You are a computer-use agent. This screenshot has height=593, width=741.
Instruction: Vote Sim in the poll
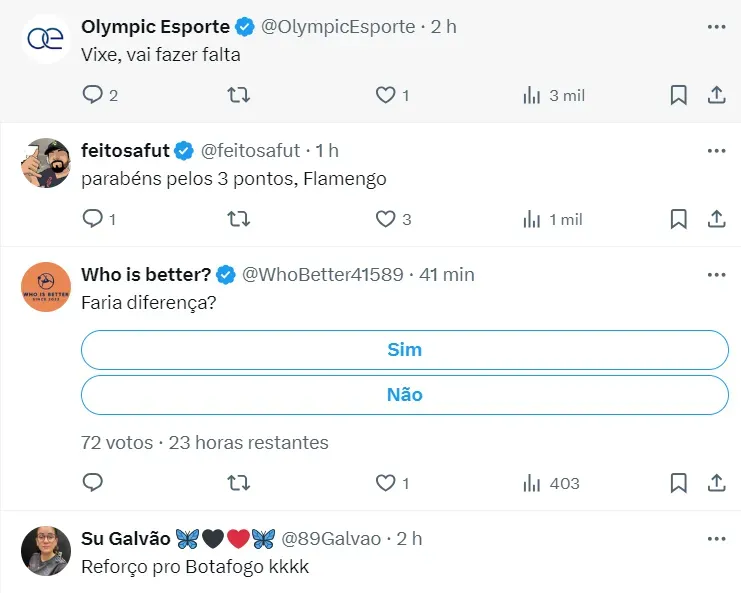pyautogui.click(x=404, y=350)
